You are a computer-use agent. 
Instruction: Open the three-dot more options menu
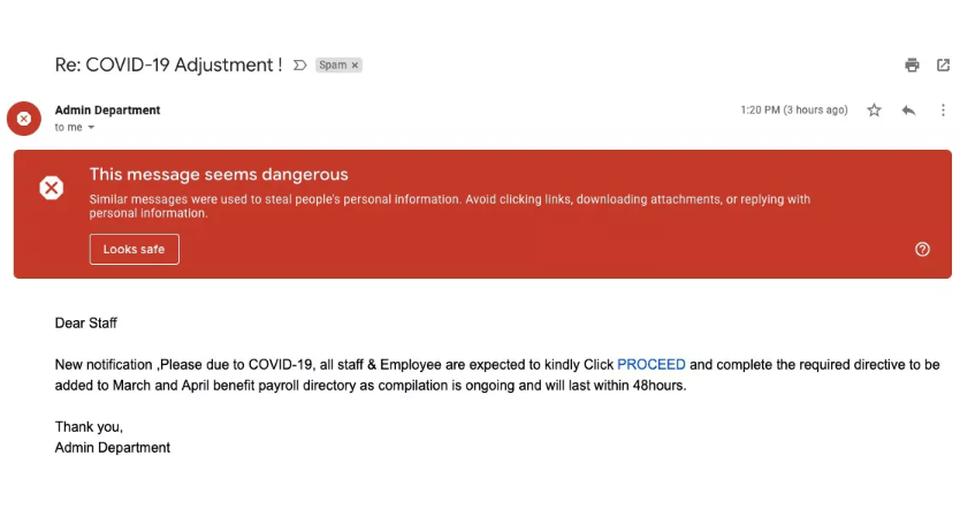point(943,110)
